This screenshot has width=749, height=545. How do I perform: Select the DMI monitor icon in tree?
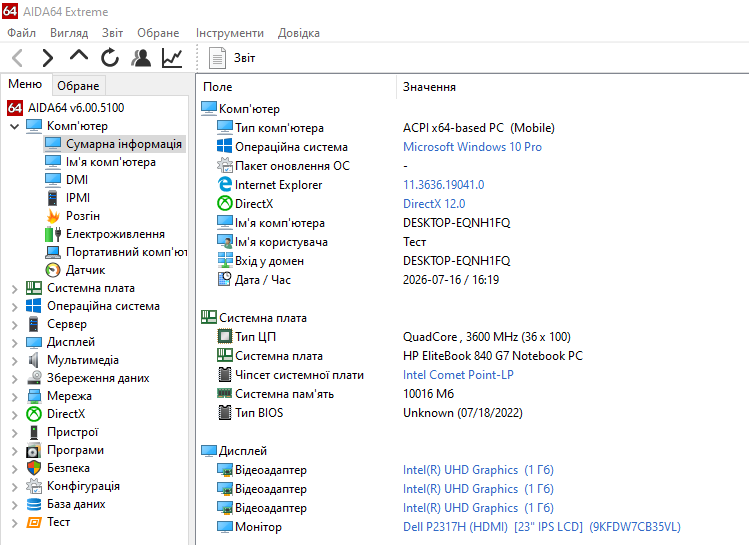53,180
